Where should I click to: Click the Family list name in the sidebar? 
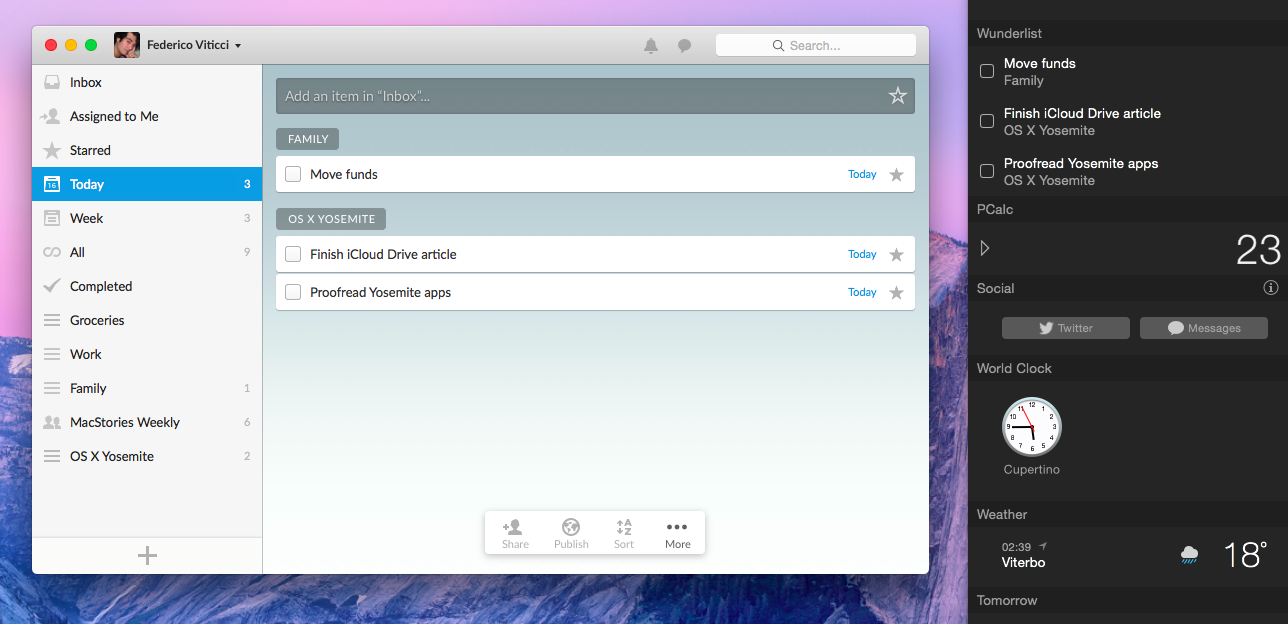88,388
